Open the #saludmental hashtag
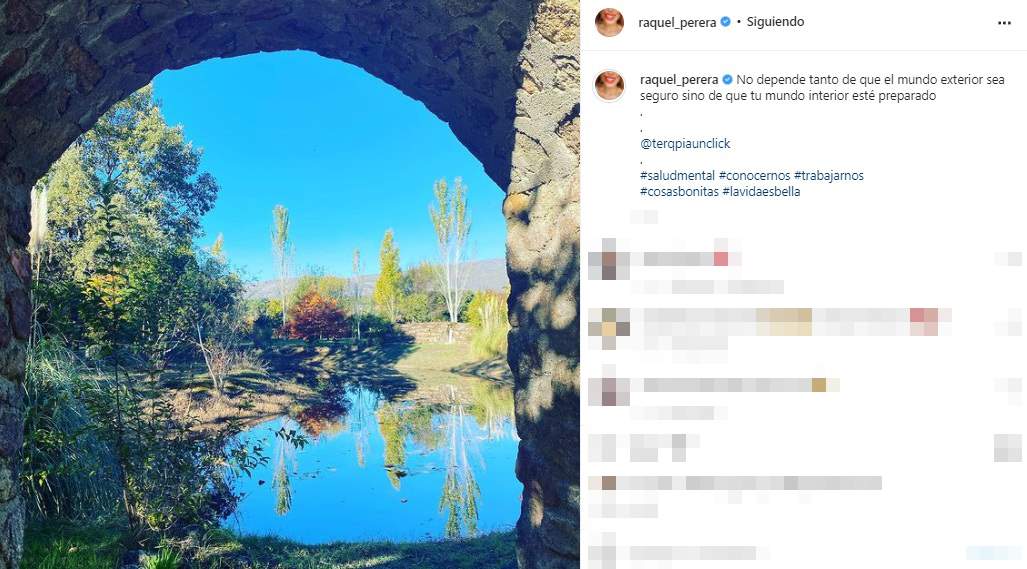The height and width of the screenshot is (569, 1027). pyautogui.click(x=677, y=175)
